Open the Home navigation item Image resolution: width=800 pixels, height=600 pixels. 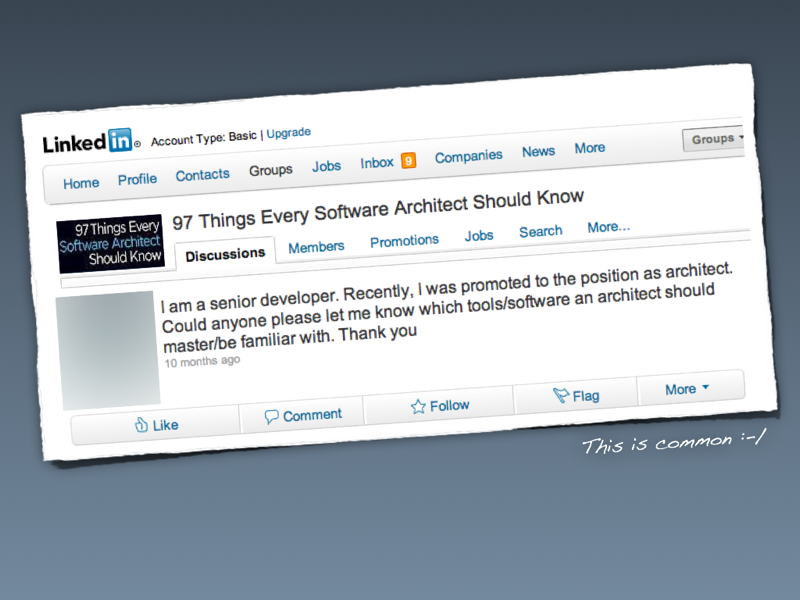[x=81, y=183]
